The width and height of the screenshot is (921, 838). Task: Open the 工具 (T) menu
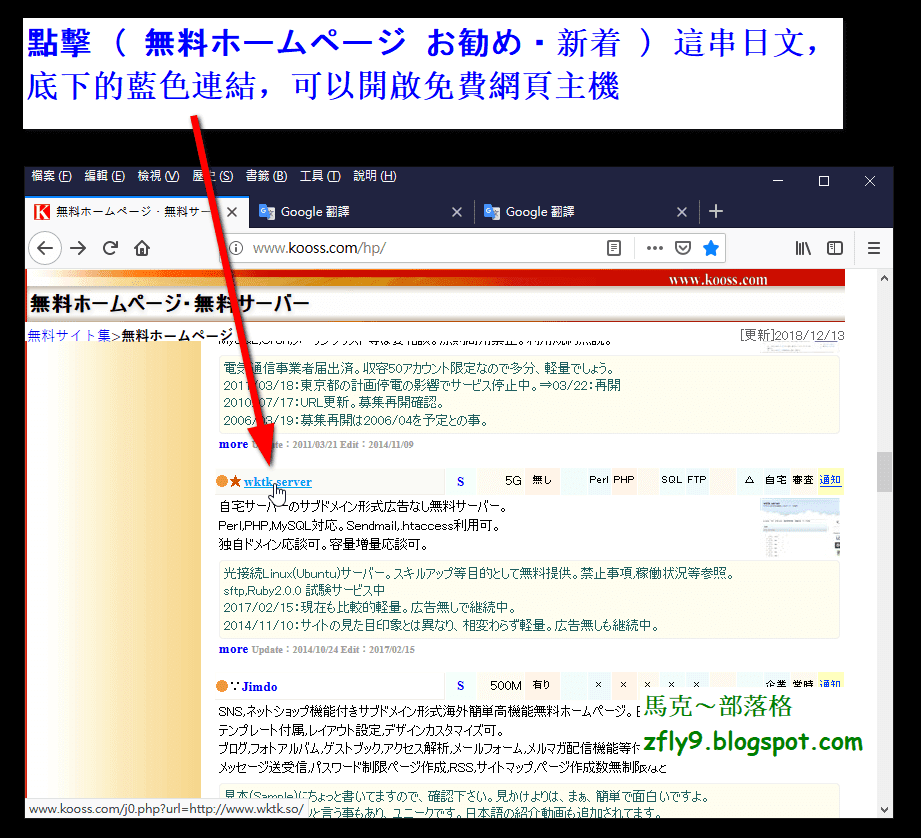click(320, 176)
